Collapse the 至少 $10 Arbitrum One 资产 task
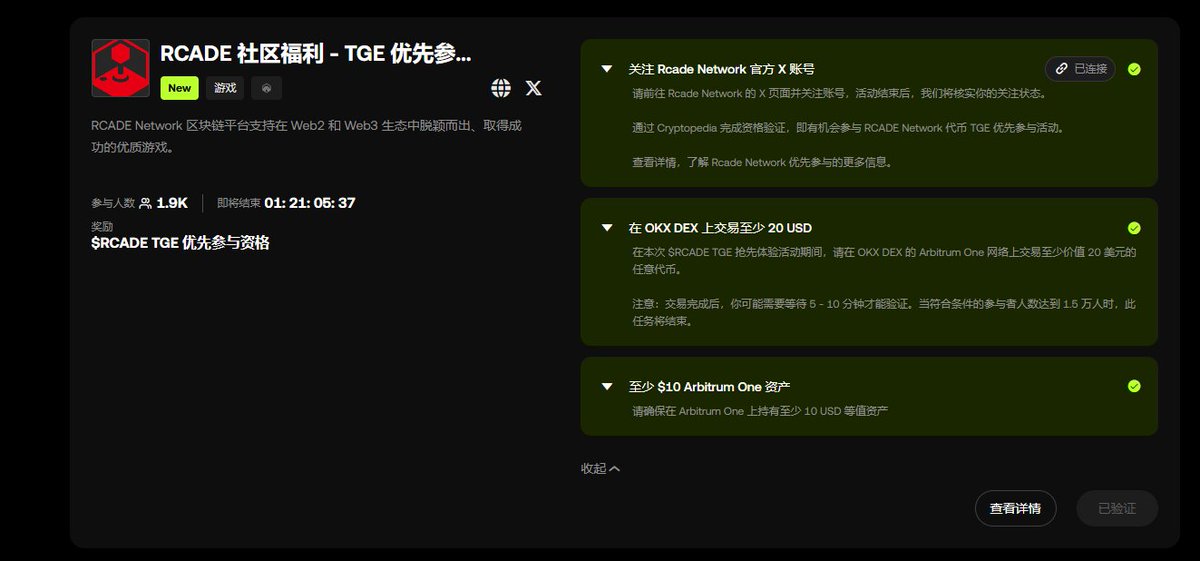Screen dimensions: 1200x561 click(x=606, y=386)
